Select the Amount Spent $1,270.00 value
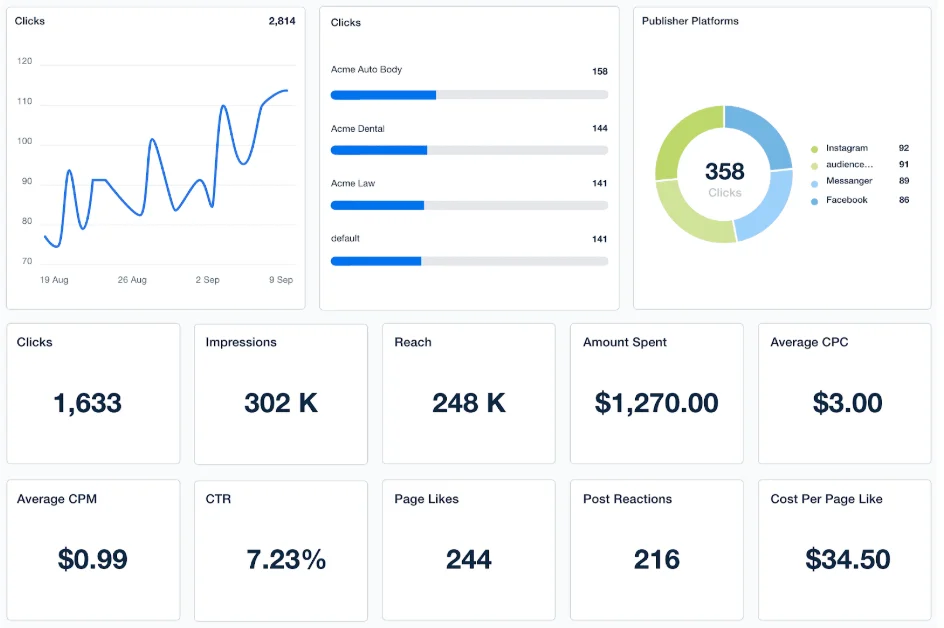The width and height of the screenshot is (944, 628). click(x=656, y=403)
